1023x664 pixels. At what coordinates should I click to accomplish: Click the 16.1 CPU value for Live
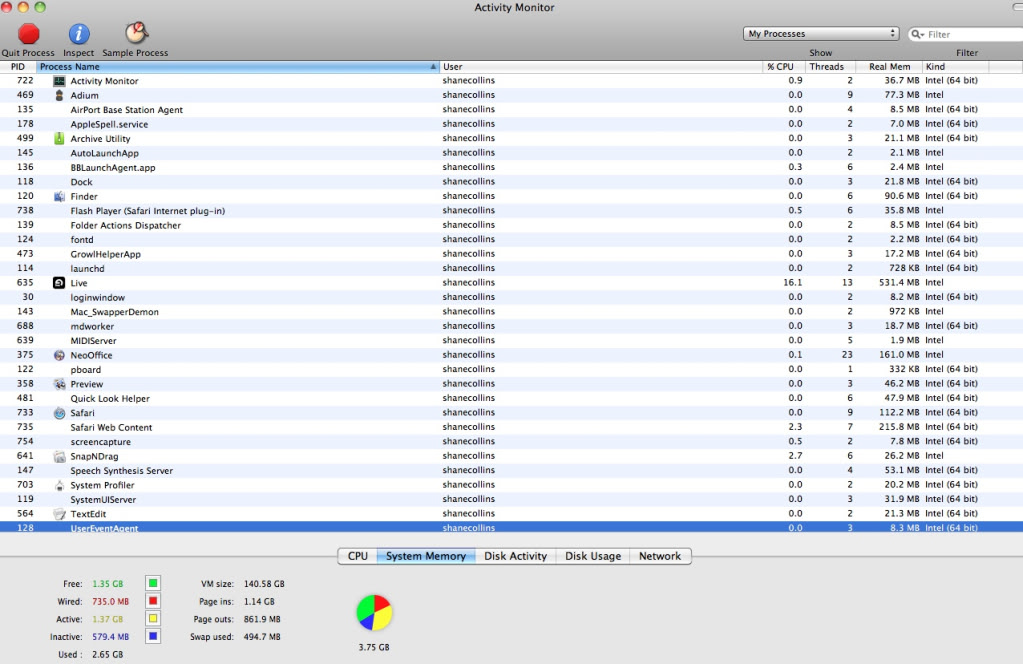[793, 282]
